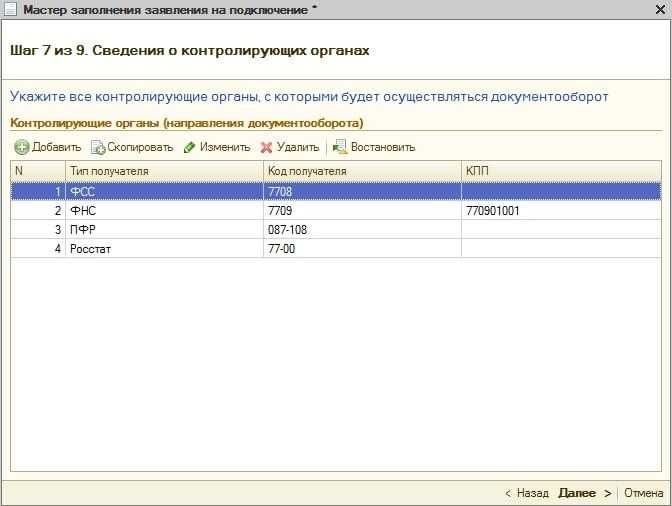The image size is (672, 506).
Task: Click empty КПП cell in Росстат row
Action: [x=561, y=249]
